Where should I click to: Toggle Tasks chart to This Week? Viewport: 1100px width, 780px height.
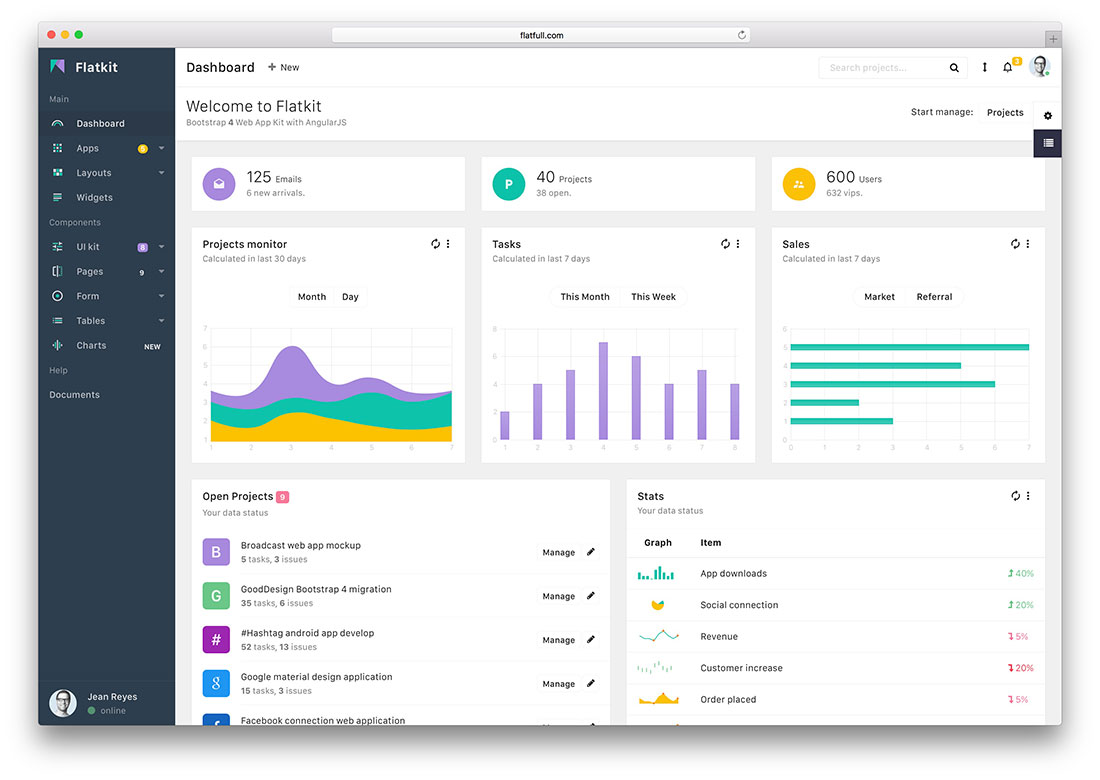coord(652,296)
